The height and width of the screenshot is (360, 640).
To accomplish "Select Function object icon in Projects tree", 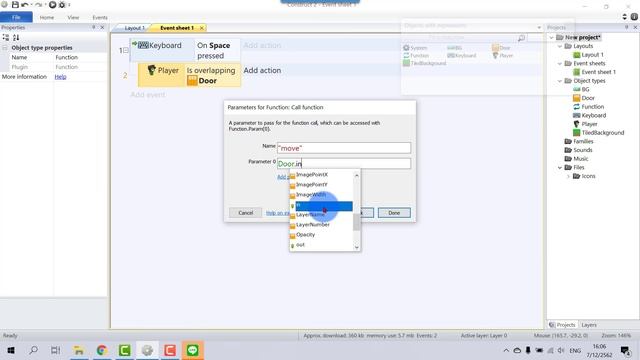I will [x=576, y=107].
